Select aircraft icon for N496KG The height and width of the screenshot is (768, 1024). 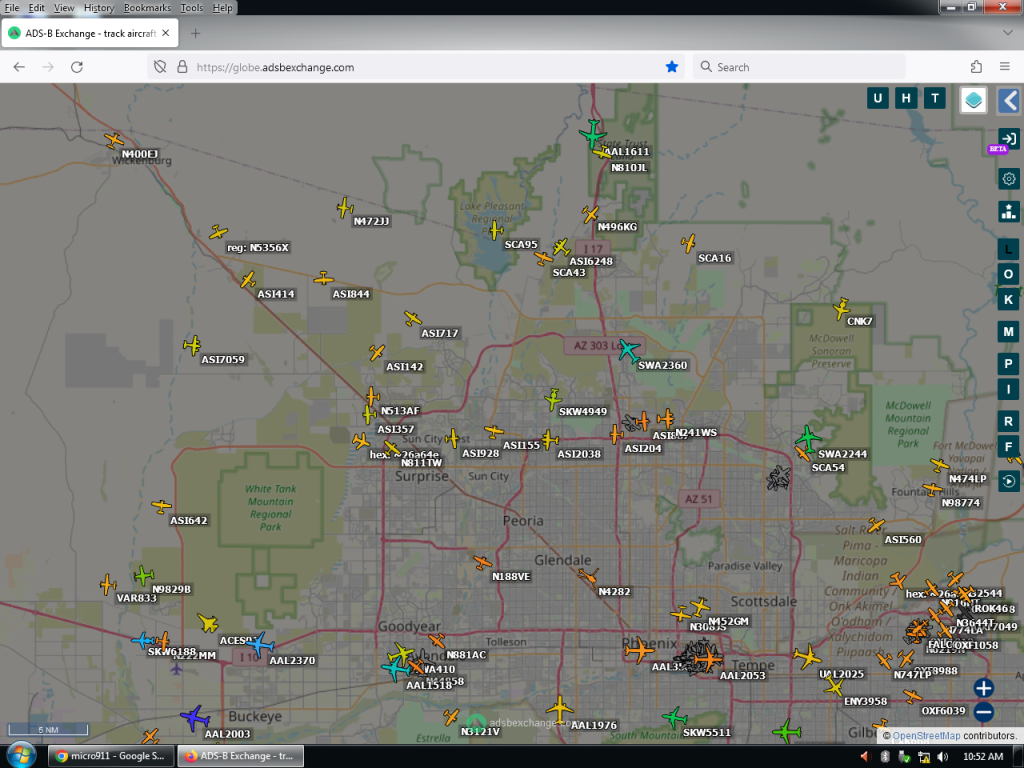[590, 214]
